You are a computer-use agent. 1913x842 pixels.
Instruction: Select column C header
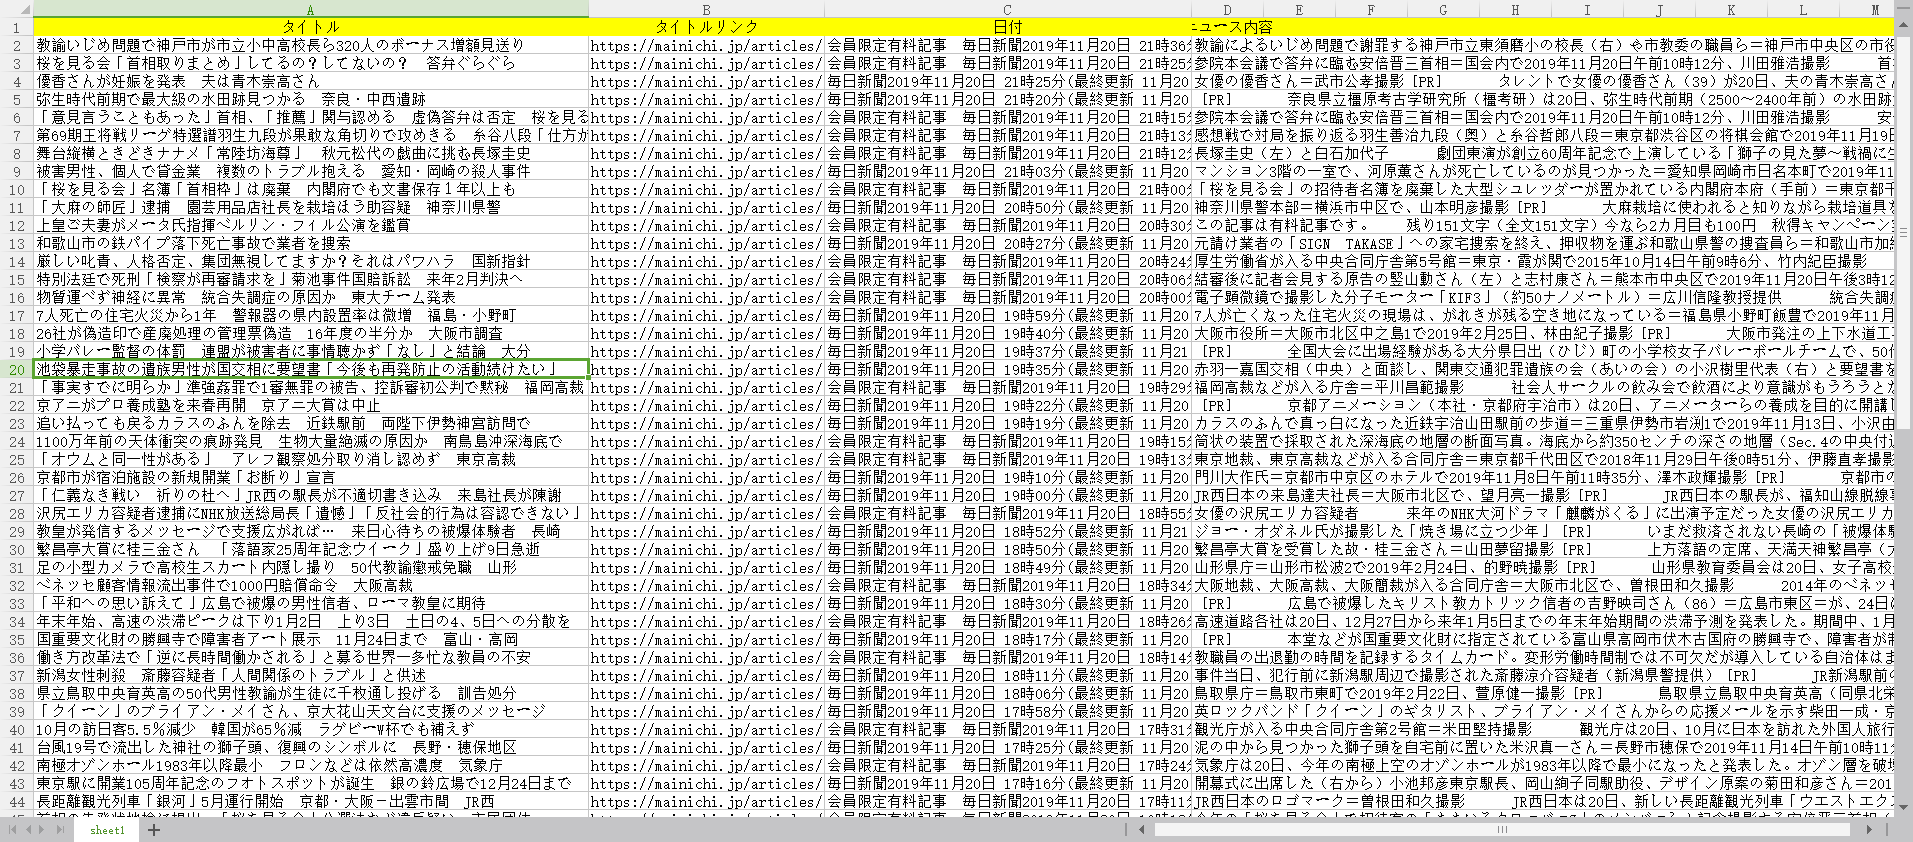pyautogui.click(x=1007, y=10)
